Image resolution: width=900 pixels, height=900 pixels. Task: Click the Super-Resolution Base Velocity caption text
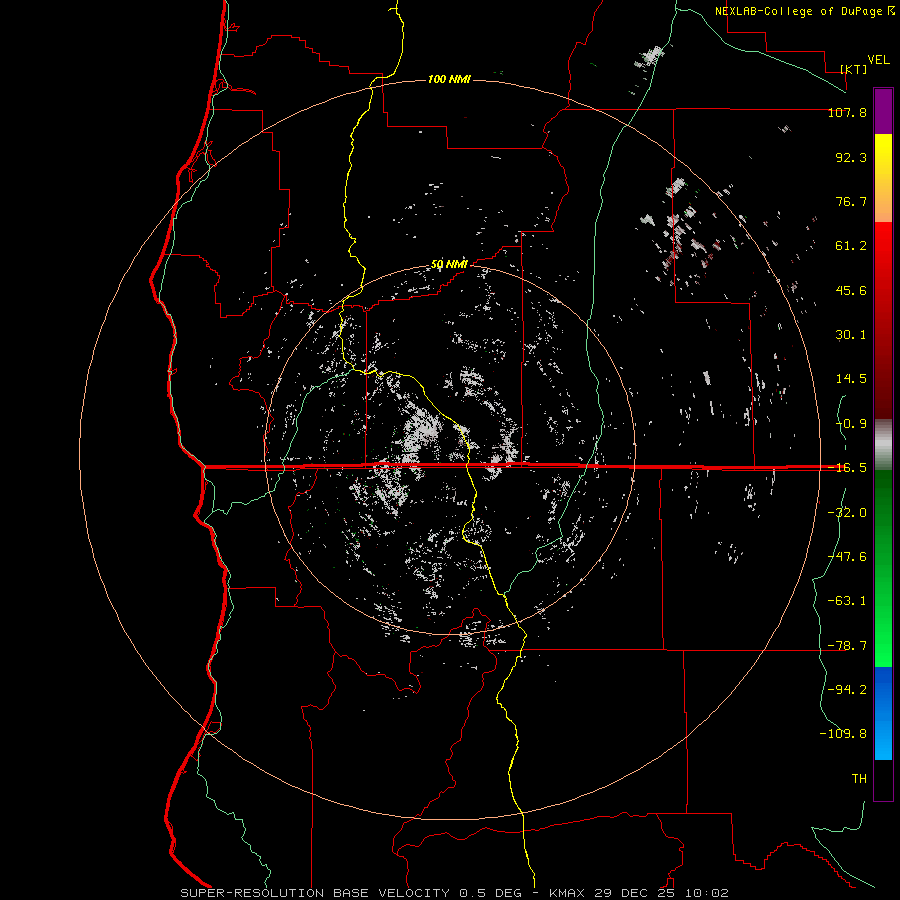point(455,893)
